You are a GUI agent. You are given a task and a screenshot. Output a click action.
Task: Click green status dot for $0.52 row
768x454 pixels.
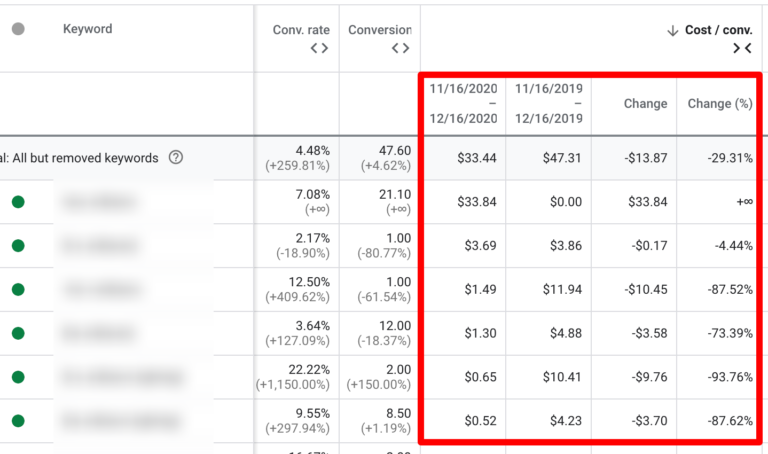coord(18,422)
